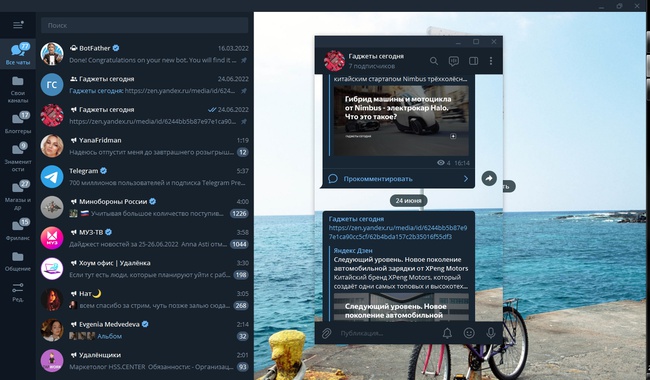
Task: Select the Все чаты folder tab
Action: pos(18,54)
